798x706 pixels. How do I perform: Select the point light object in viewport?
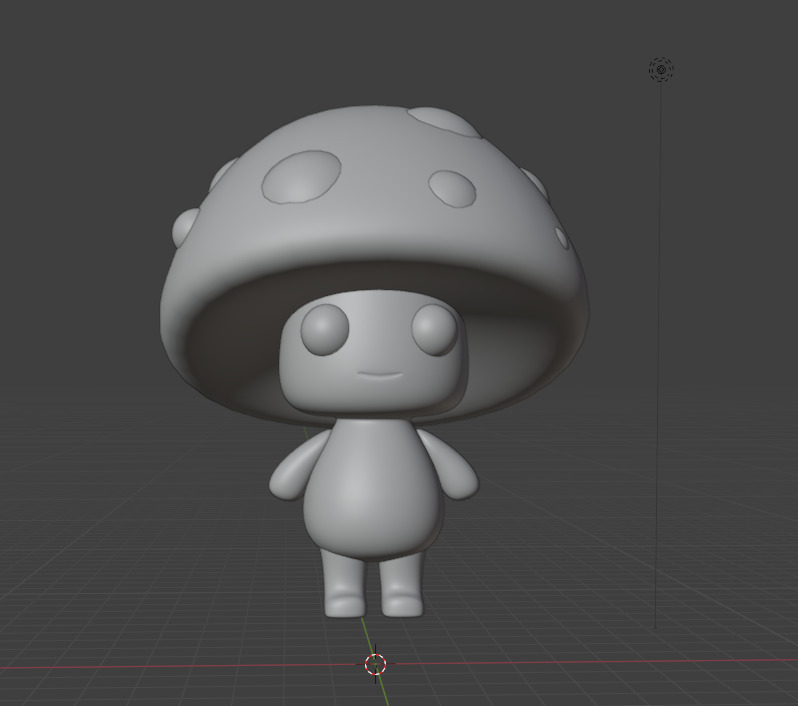[661, 69]
